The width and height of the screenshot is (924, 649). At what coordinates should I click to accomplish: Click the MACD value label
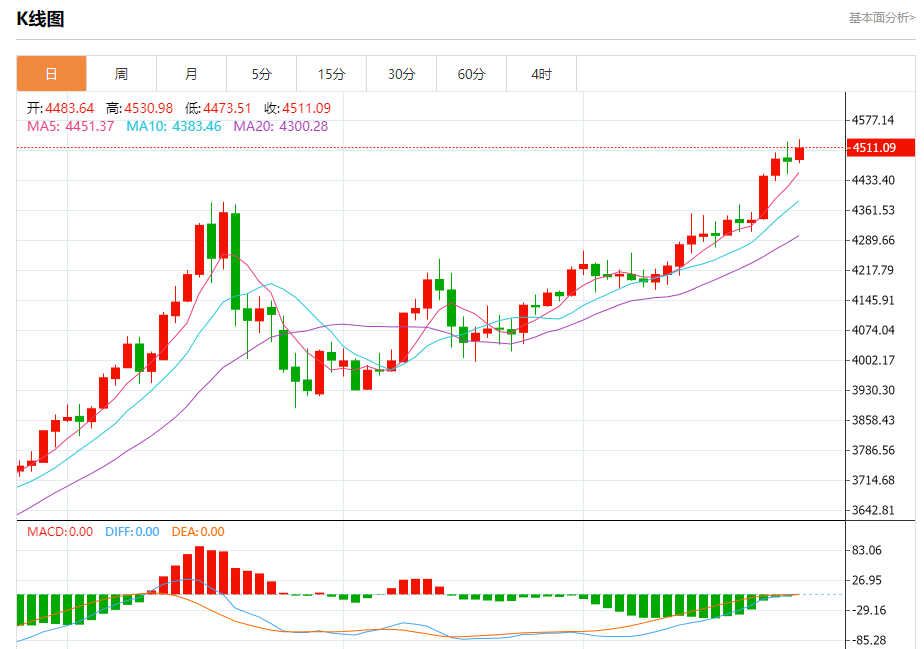(59, 532)
